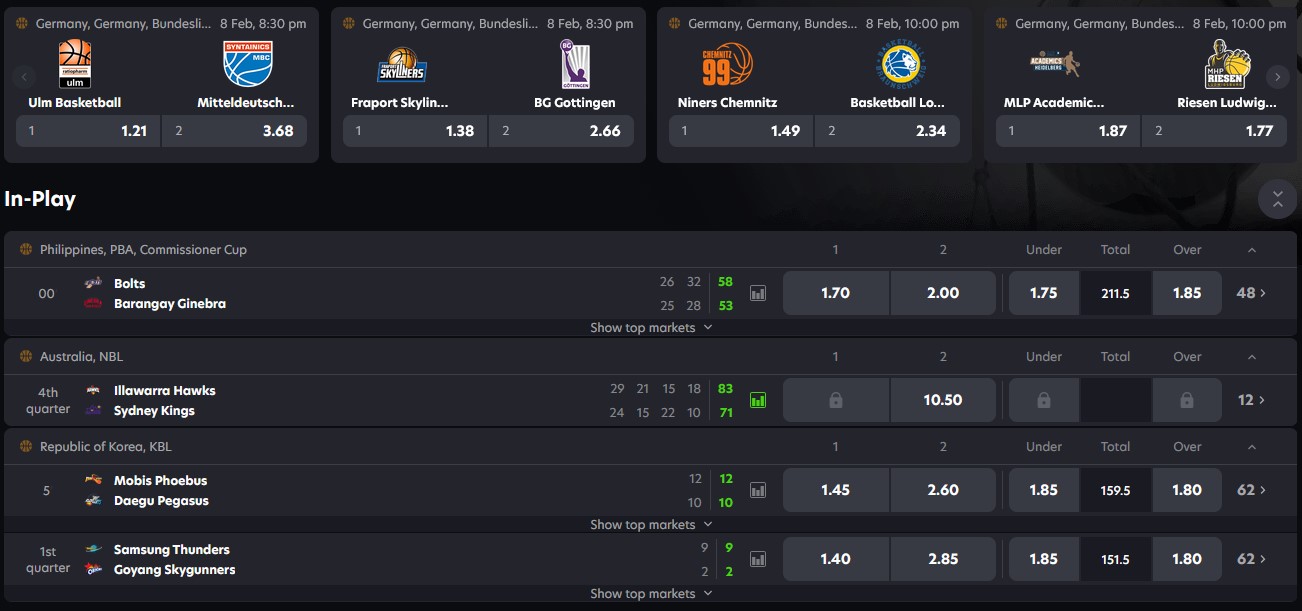Bet on Ulm Basketball at 1.21 odds

click(87, 130)
